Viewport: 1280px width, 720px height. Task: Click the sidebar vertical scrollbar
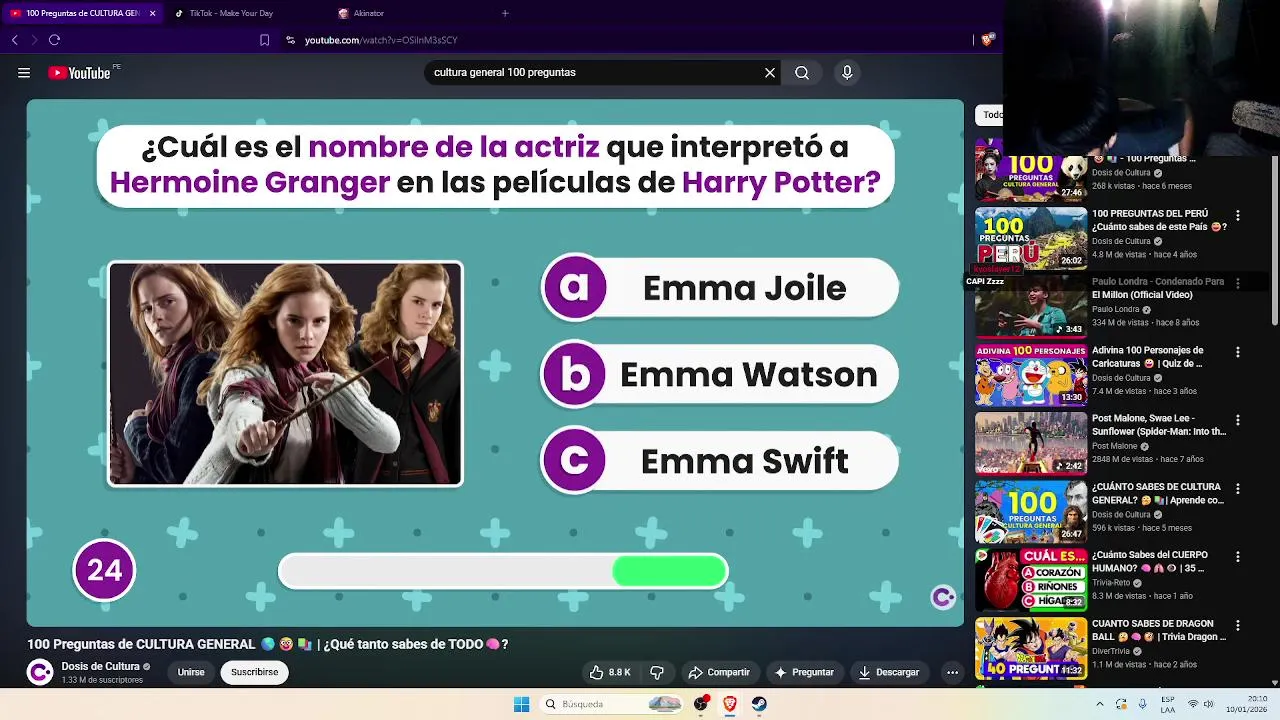[x=1274, y=240]
